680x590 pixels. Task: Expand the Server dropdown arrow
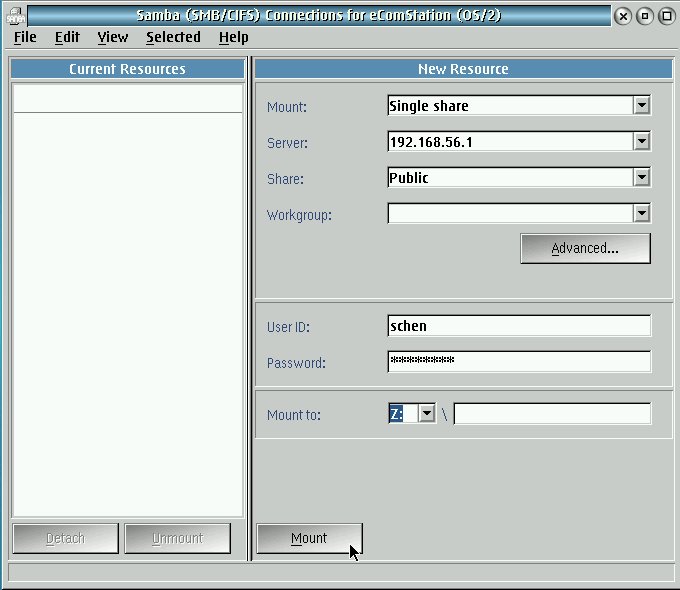click(x=641, y=141)
